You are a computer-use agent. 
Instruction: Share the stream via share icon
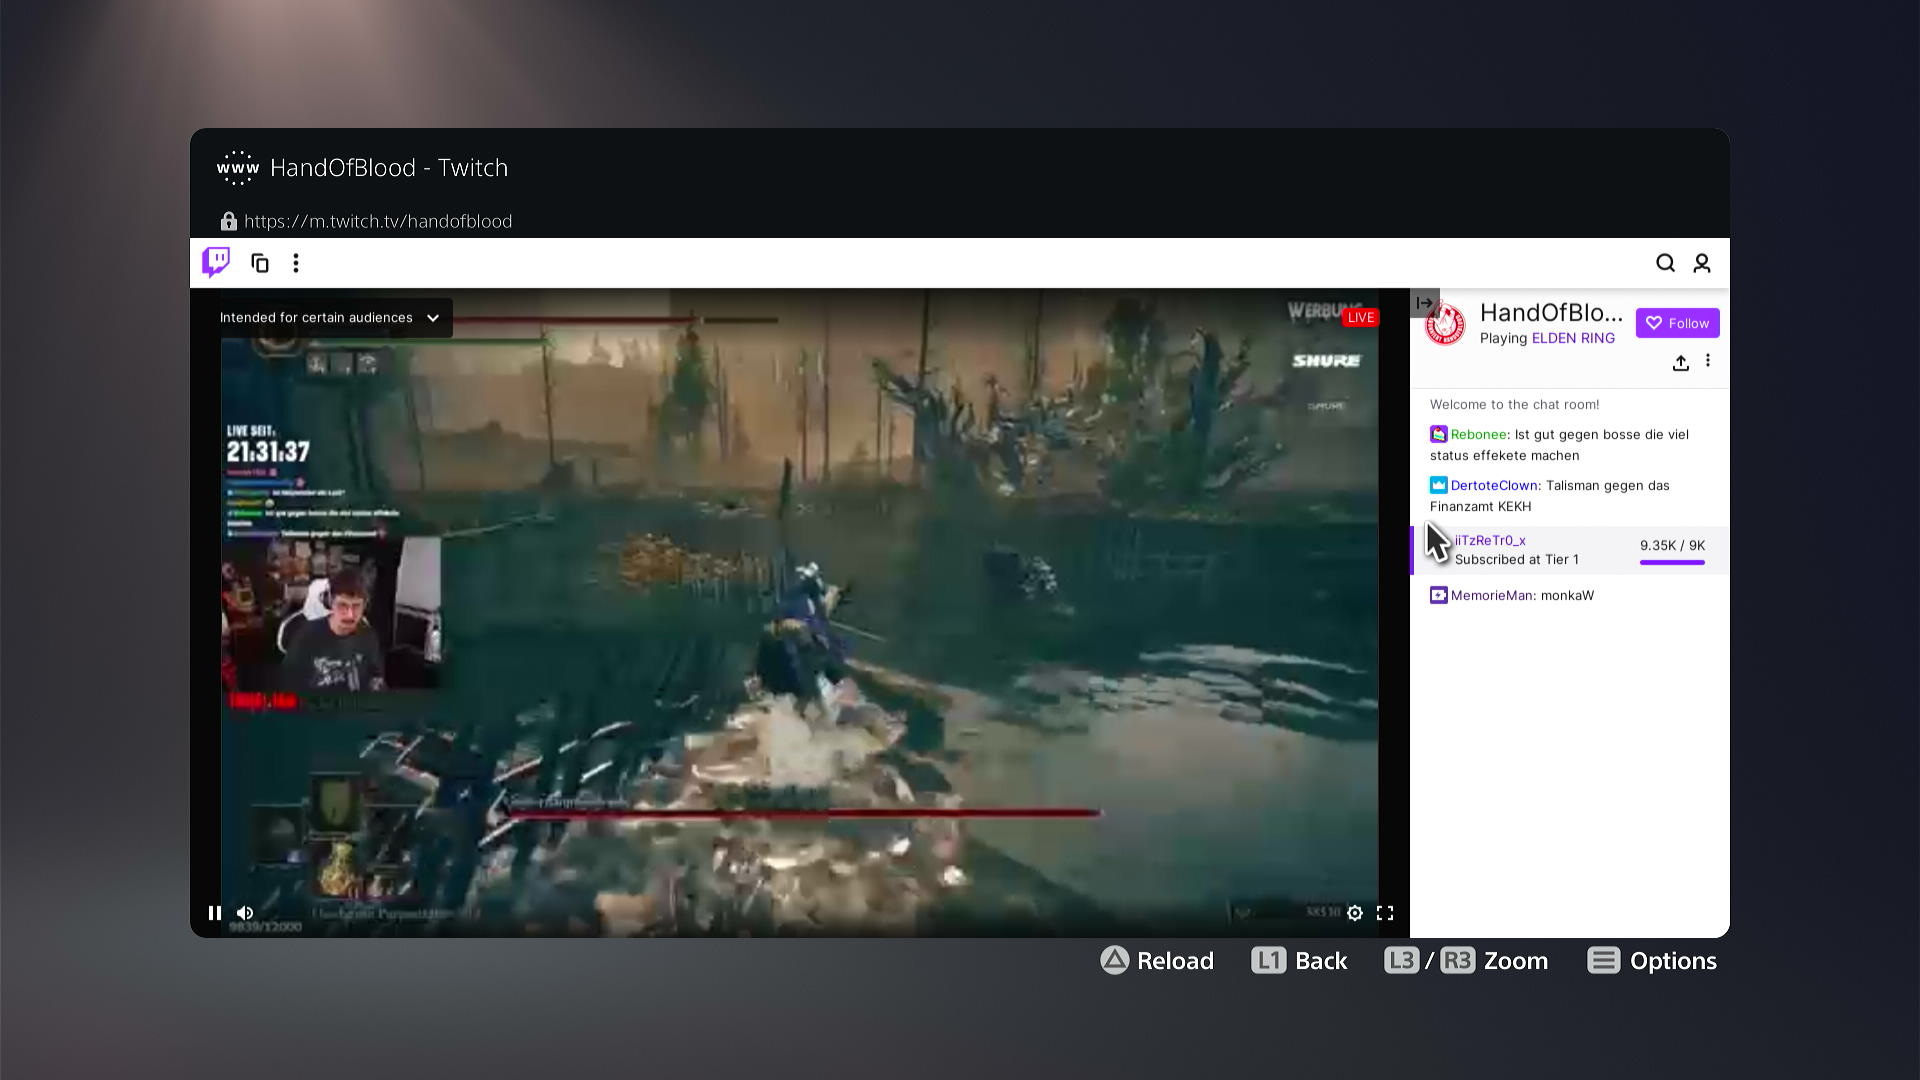tap(1681, 363)
